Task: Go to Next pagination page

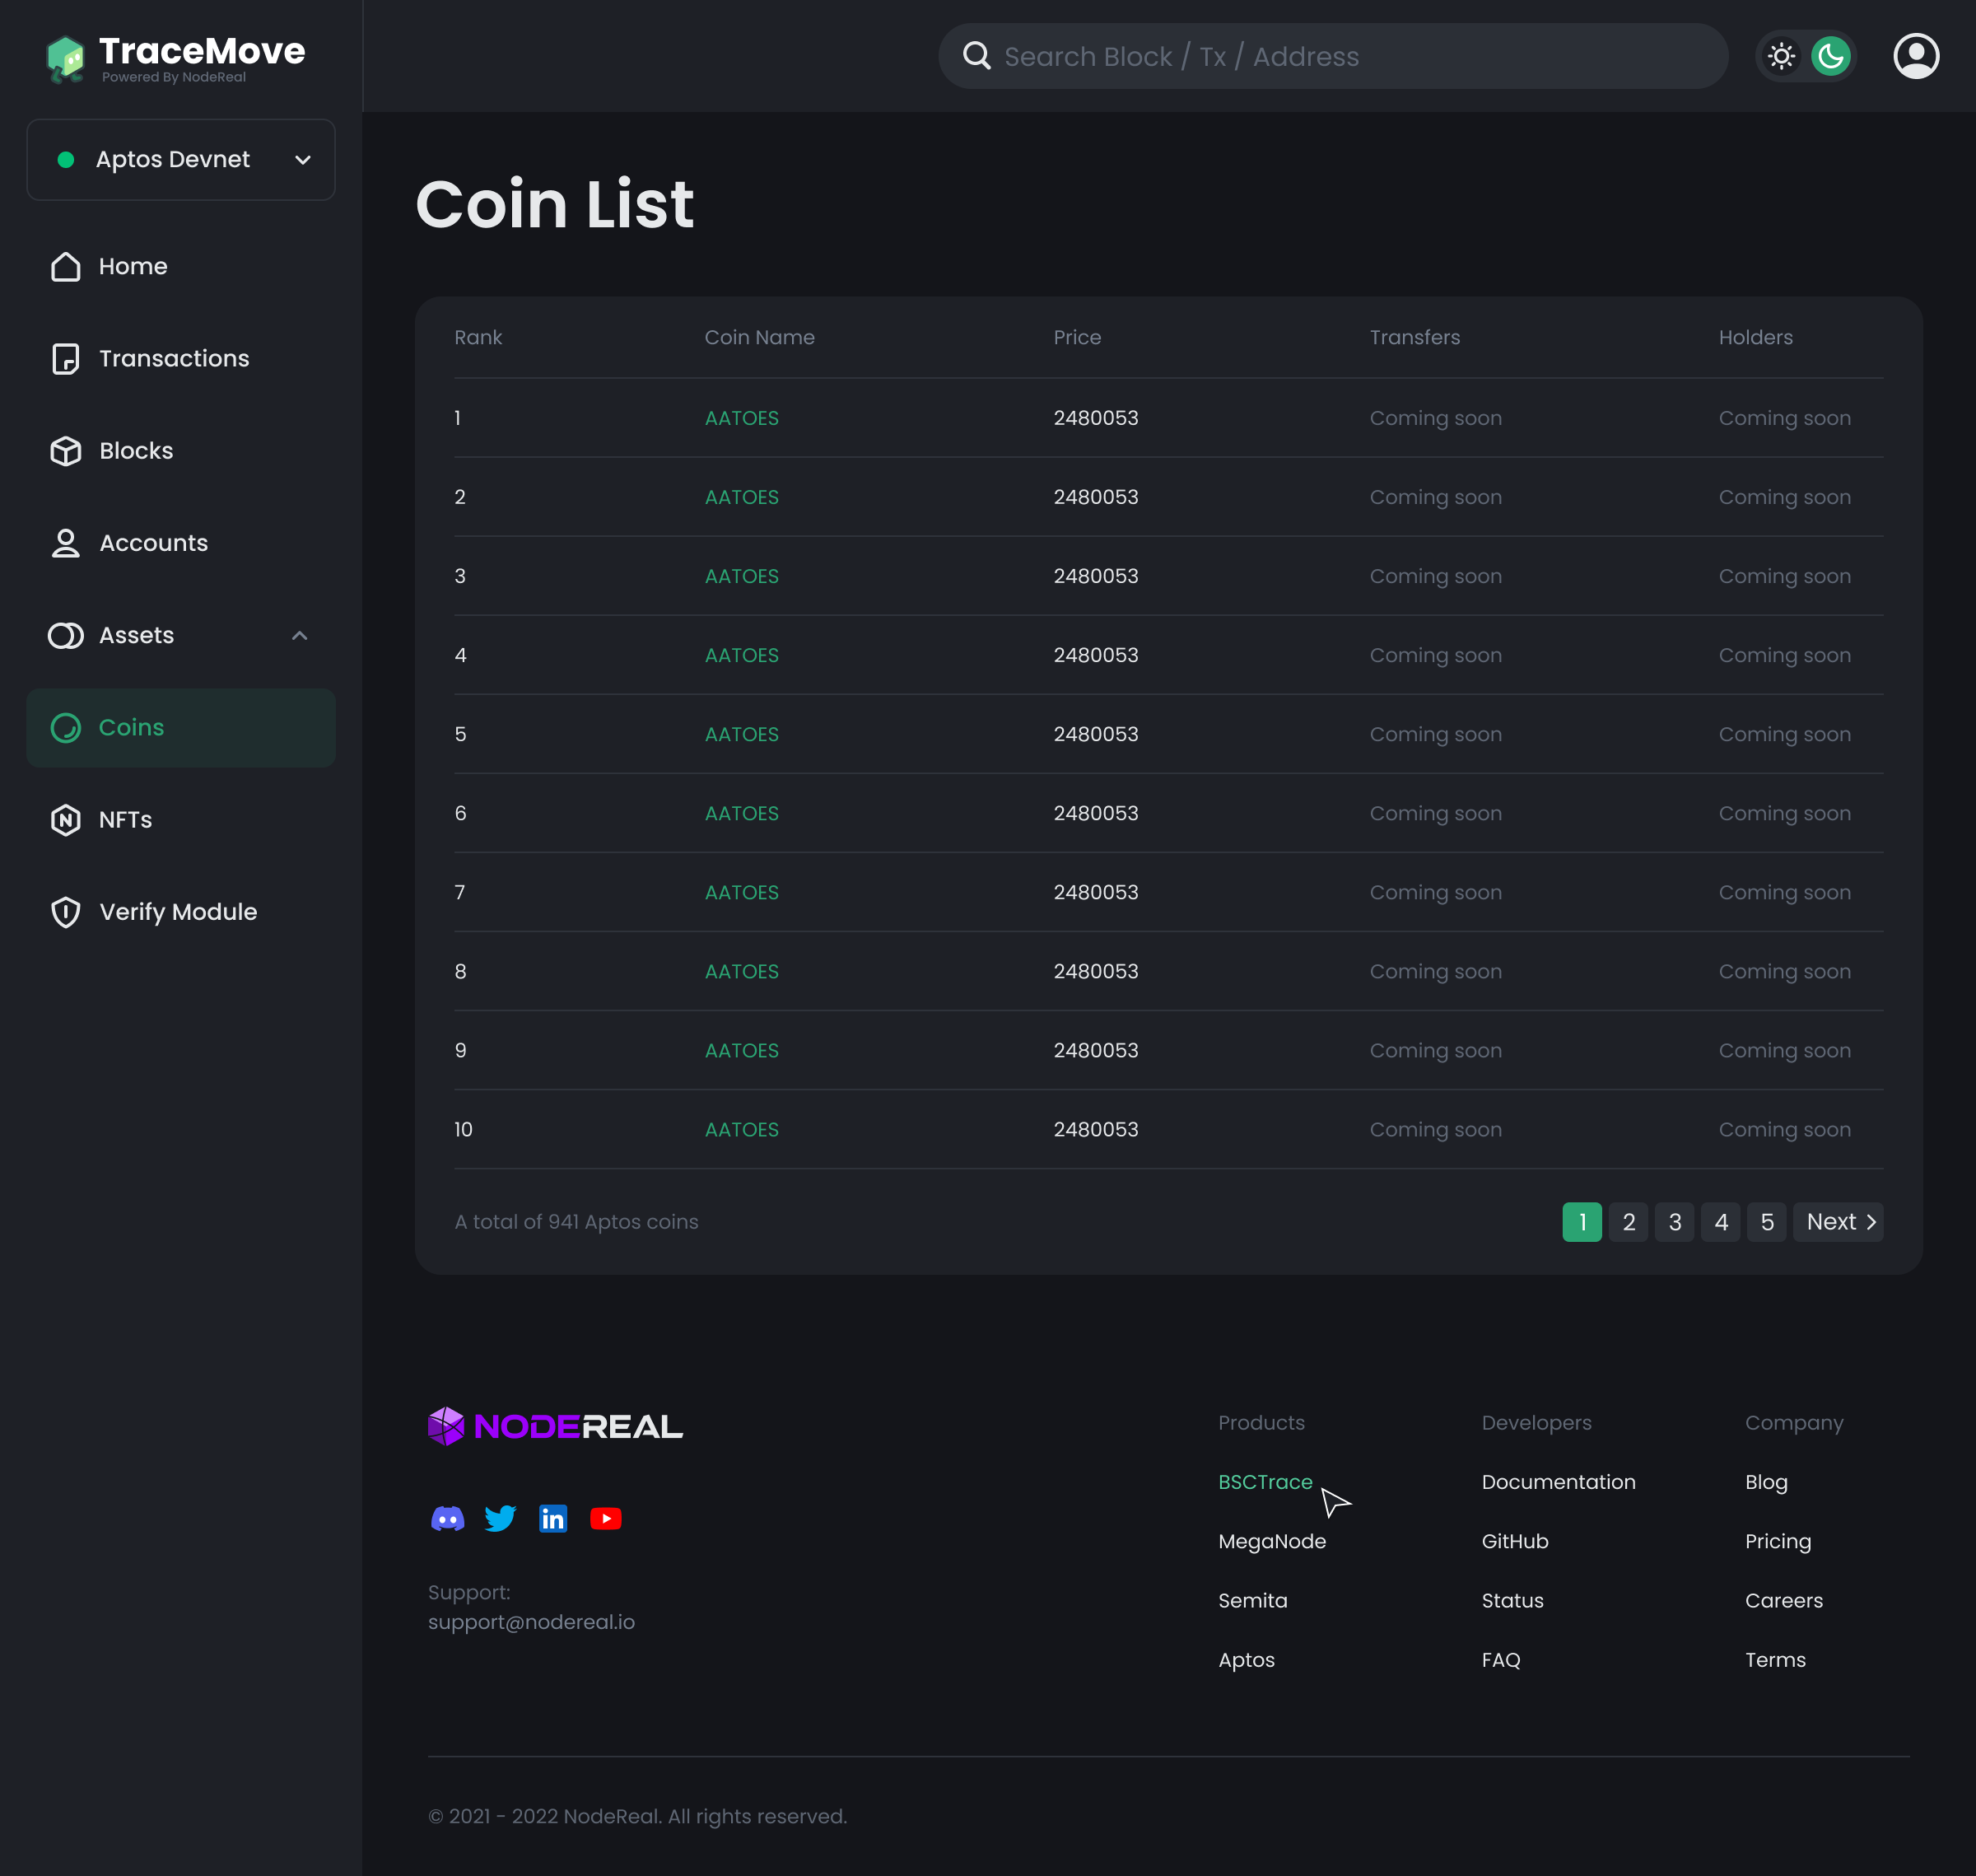Action: coord(1838,1222)
